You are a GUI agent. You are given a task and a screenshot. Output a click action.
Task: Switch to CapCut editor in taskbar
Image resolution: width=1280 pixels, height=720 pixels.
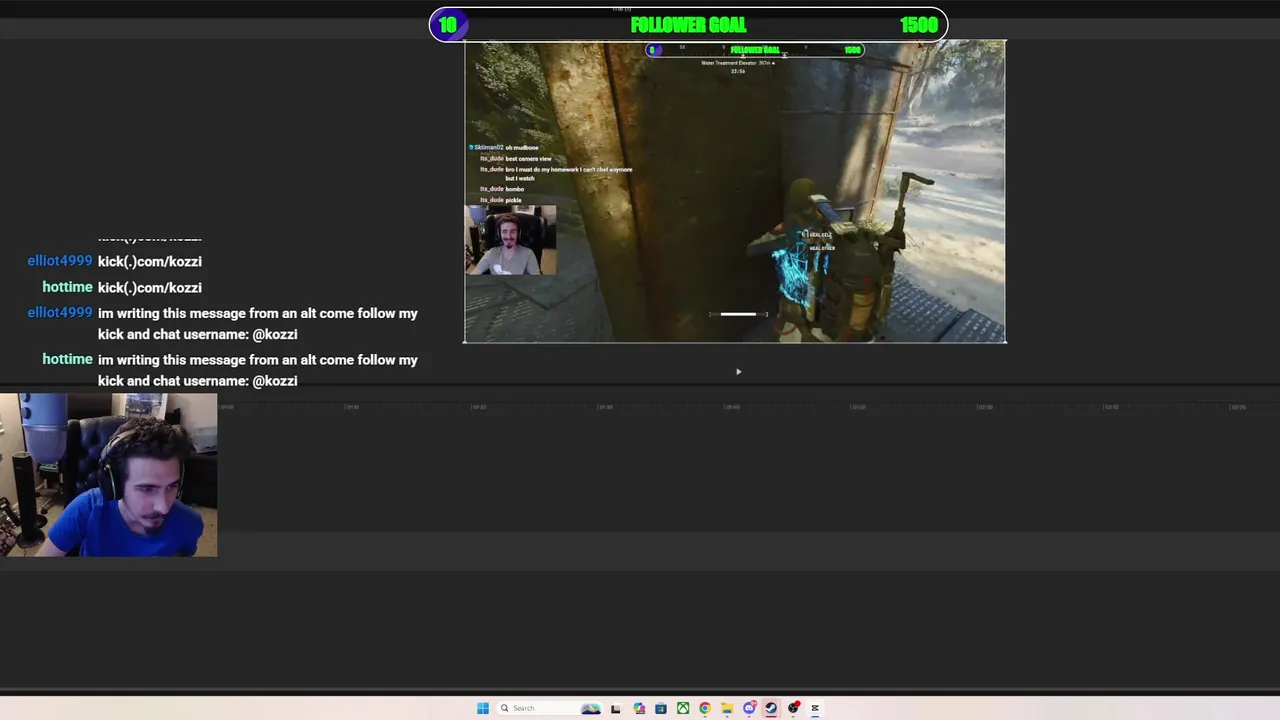point(815,708)
